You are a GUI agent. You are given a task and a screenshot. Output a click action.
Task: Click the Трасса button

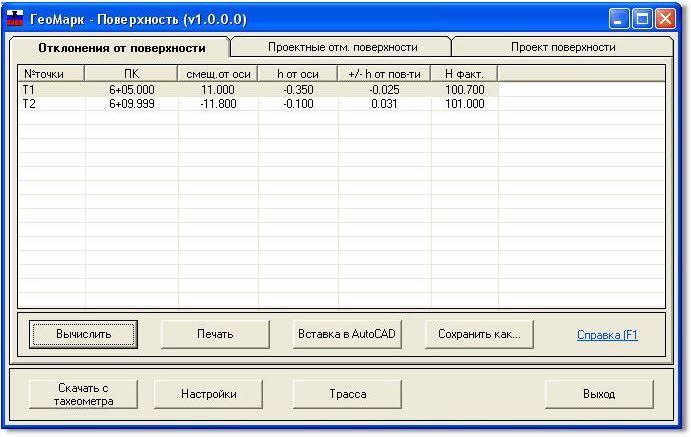(347, 394)
